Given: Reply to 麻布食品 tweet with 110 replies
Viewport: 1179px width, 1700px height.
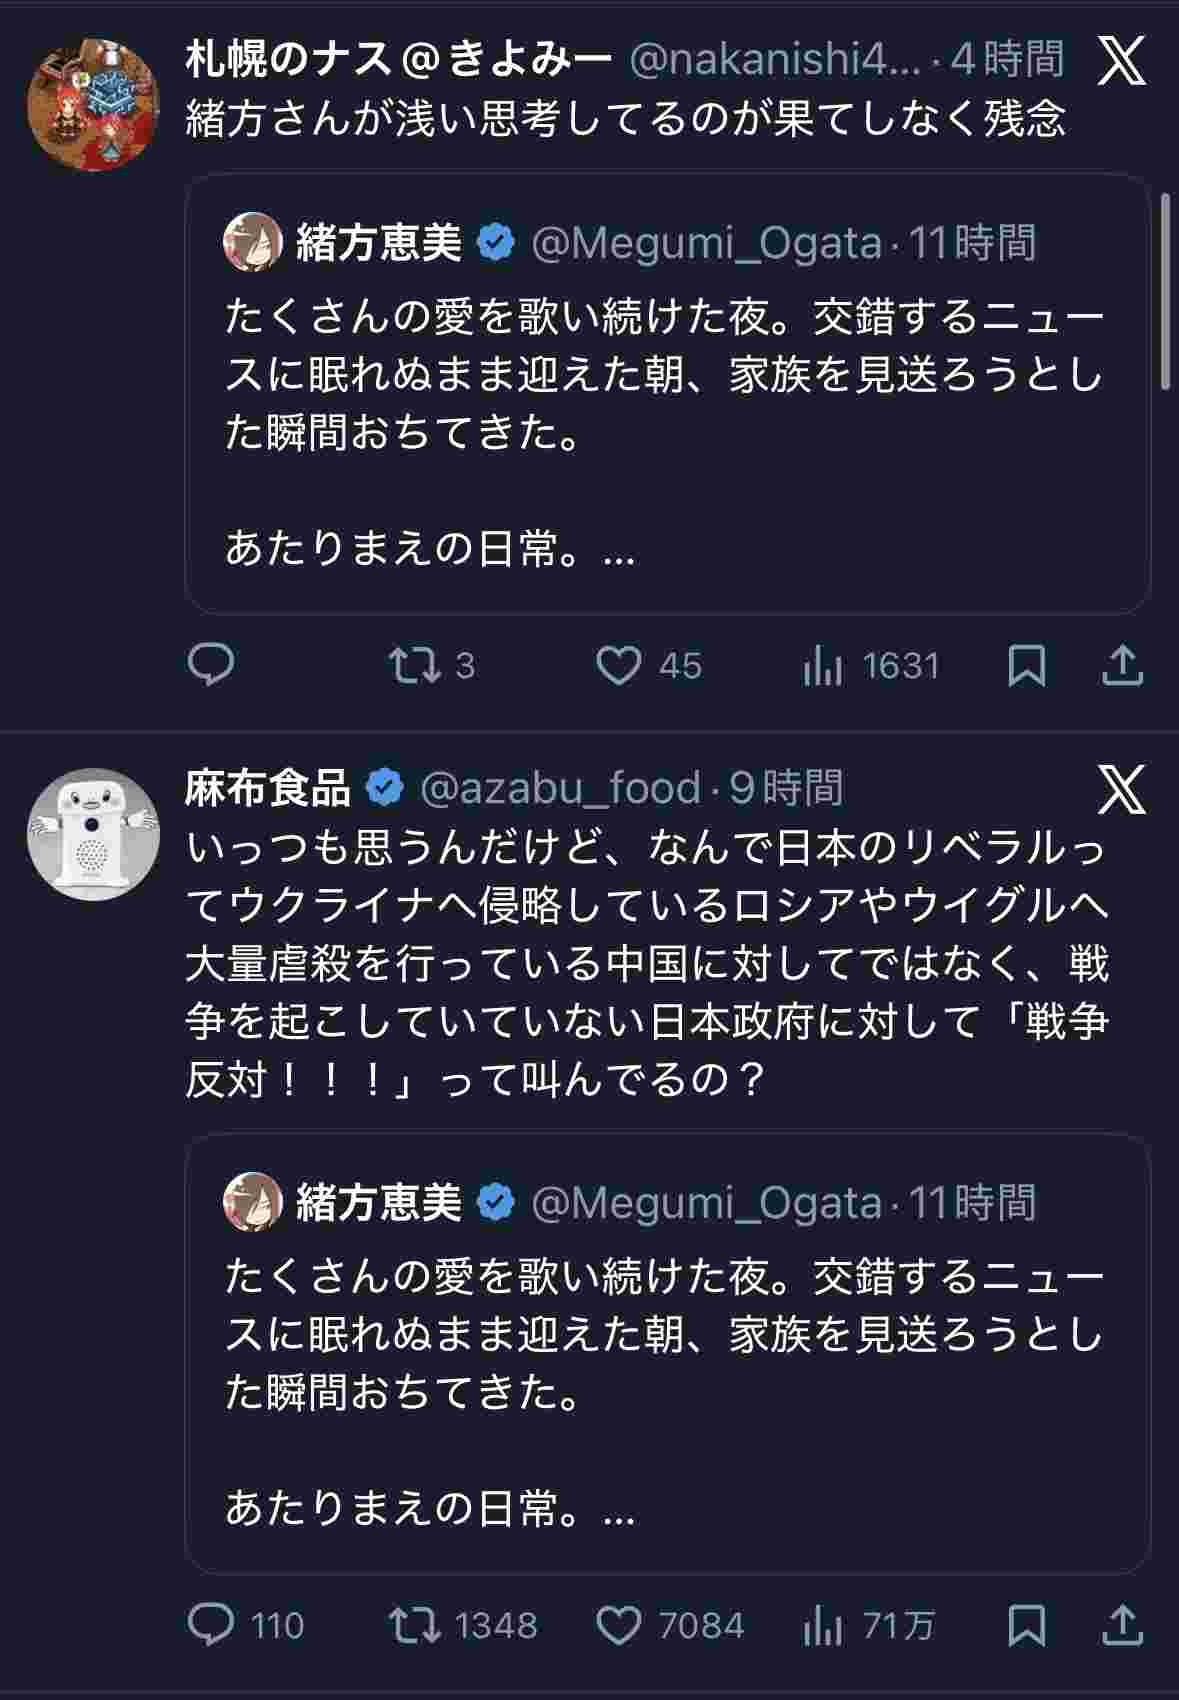Looking at the screenshot, I should coord(211,1625).
